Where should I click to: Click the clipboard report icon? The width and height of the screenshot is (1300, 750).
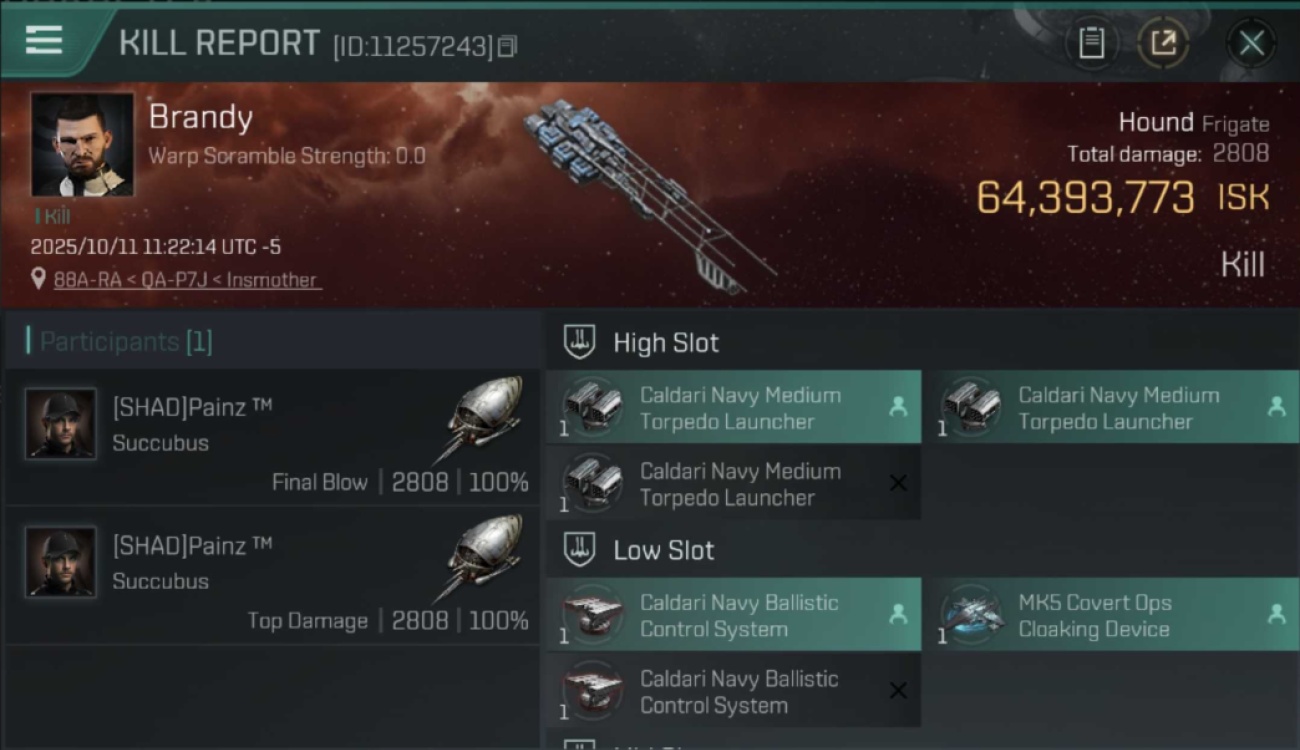[x=1091, y=43]
